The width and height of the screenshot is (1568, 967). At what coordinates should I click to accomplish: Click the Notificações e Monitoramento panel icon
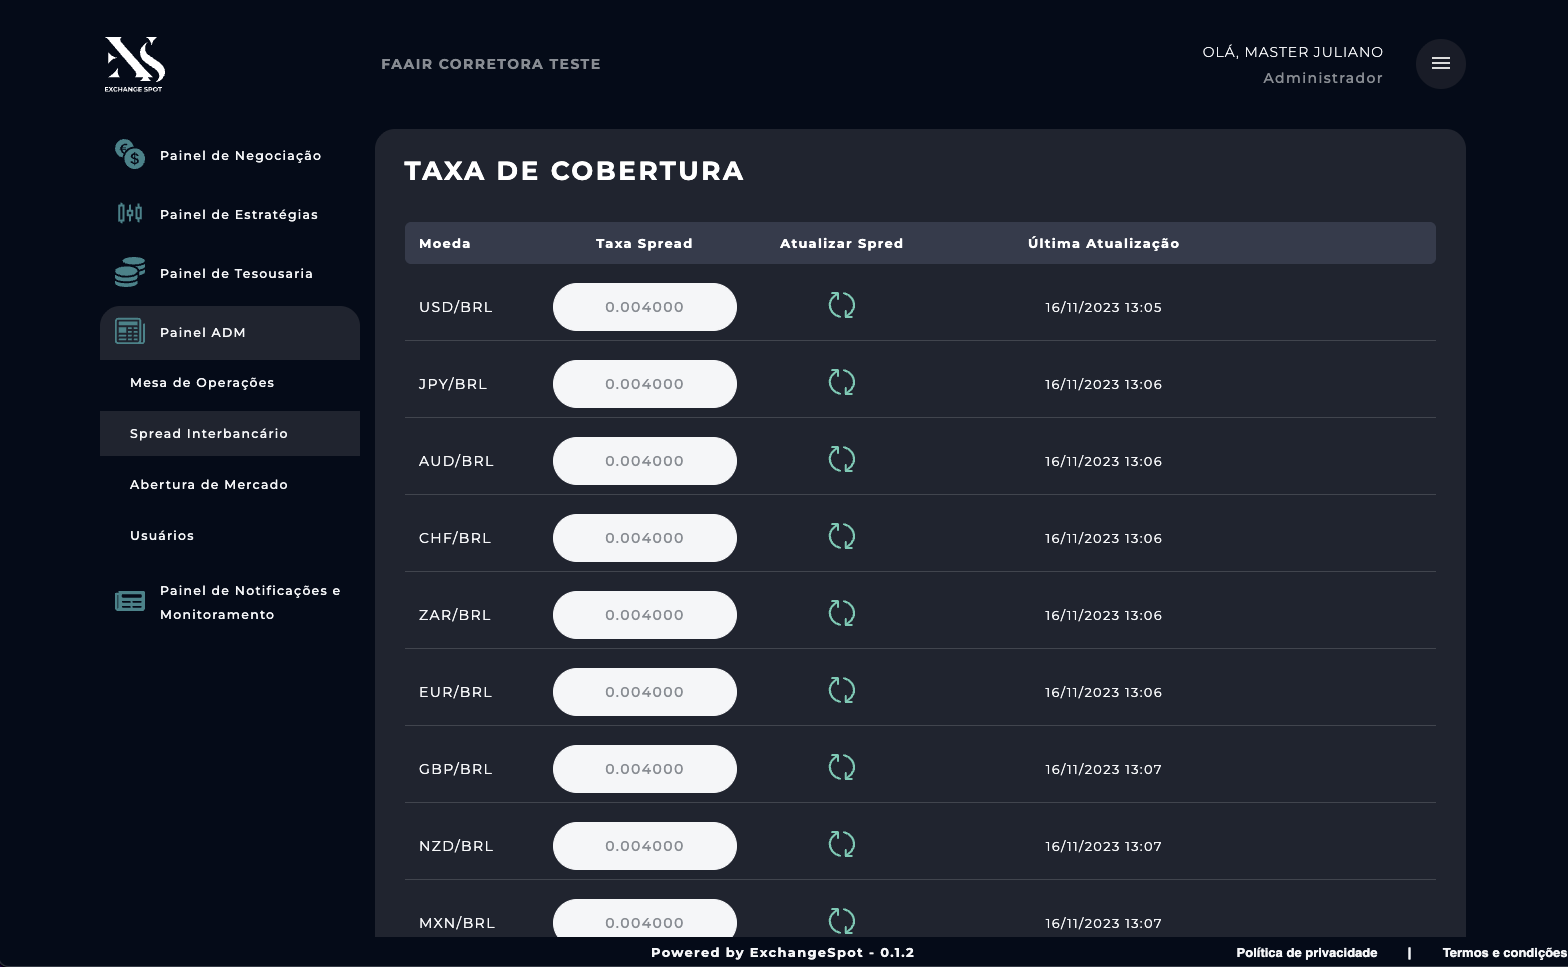tap(130, 601)
